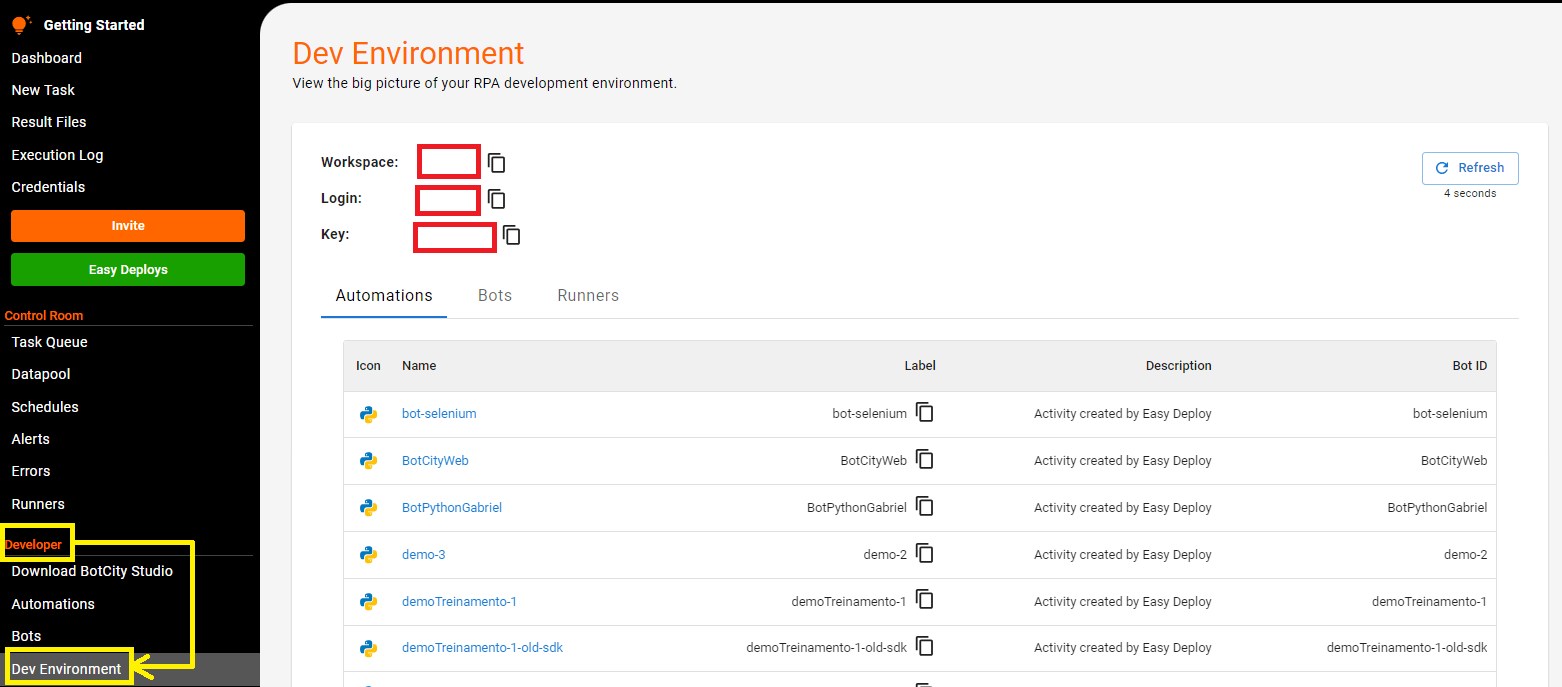Open the demo-3 automation link

(x=424, y=554)
